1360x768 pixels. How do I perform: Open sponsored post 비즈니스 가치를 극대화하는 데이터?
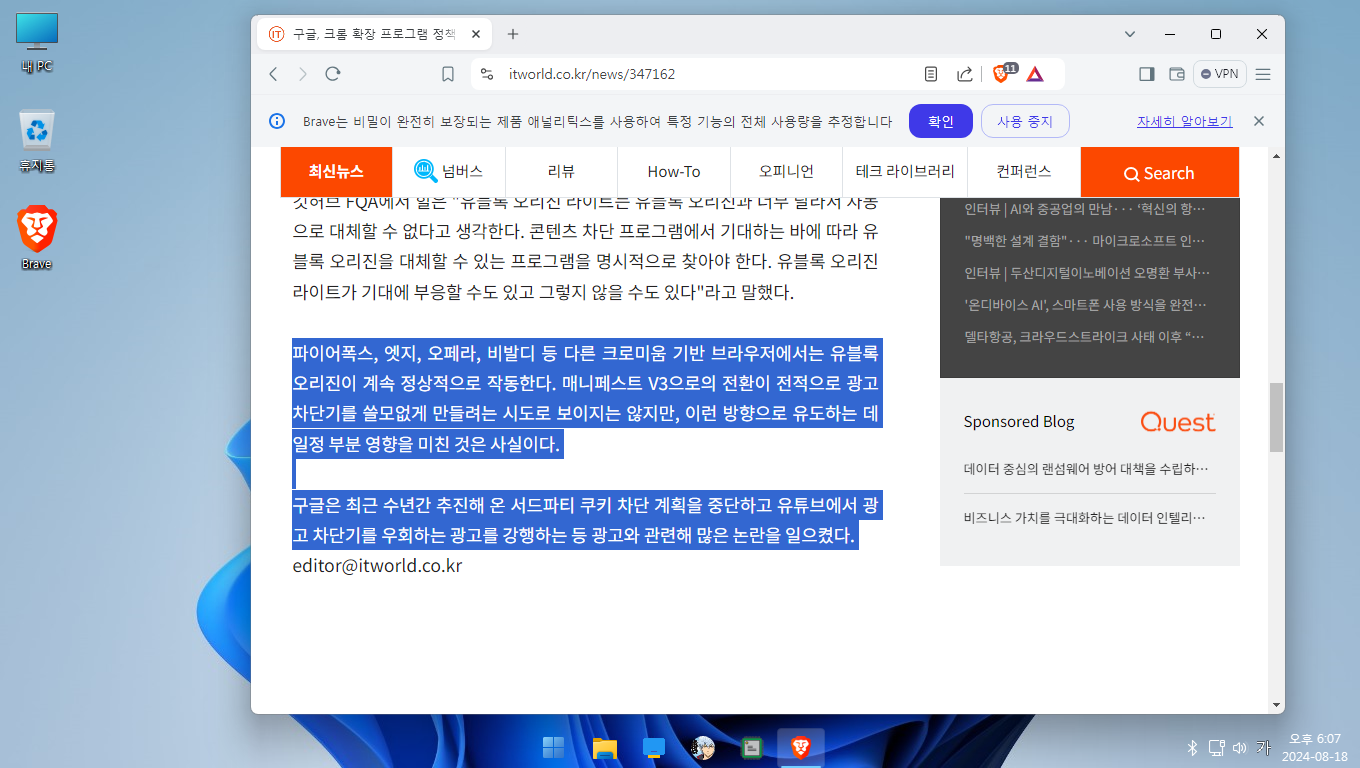coord(1086,518)
